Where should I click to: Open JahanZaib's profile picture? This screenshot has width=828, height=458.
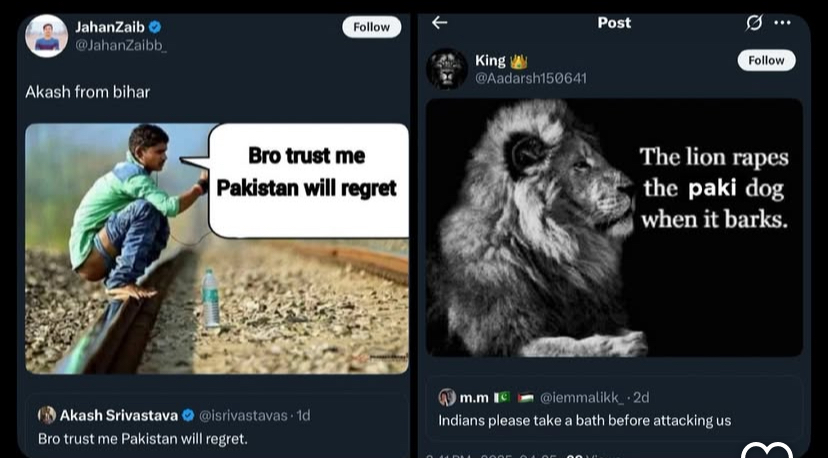(46, 36)
